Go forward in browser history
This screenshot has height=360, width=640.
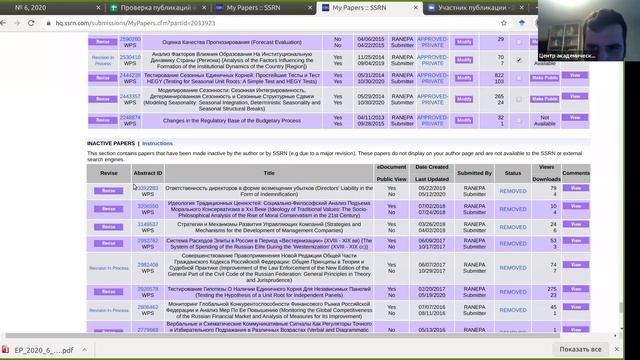(17, 23)
